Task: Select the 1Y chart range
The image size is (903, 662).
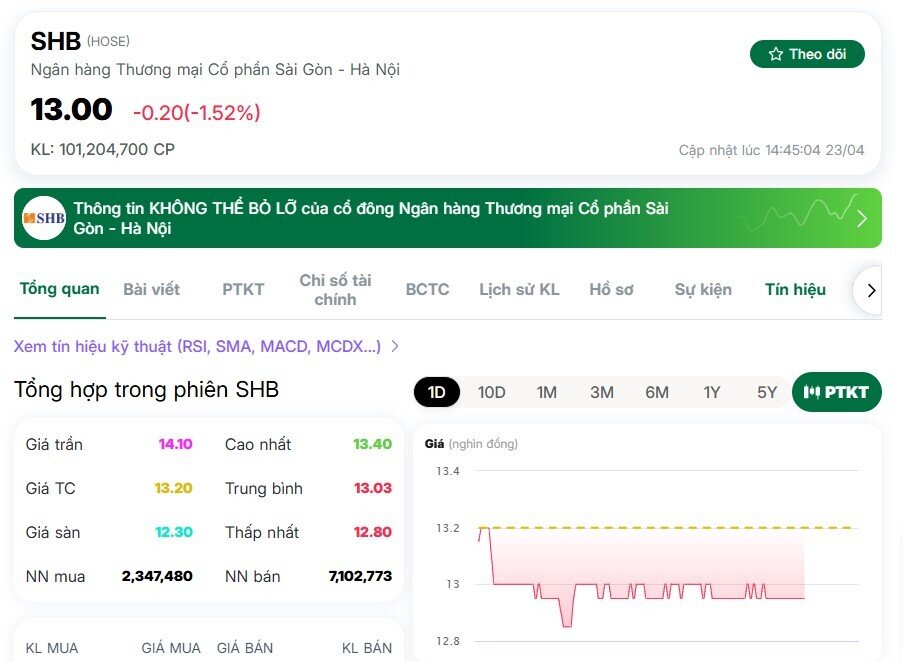Action: coord(712,392)
